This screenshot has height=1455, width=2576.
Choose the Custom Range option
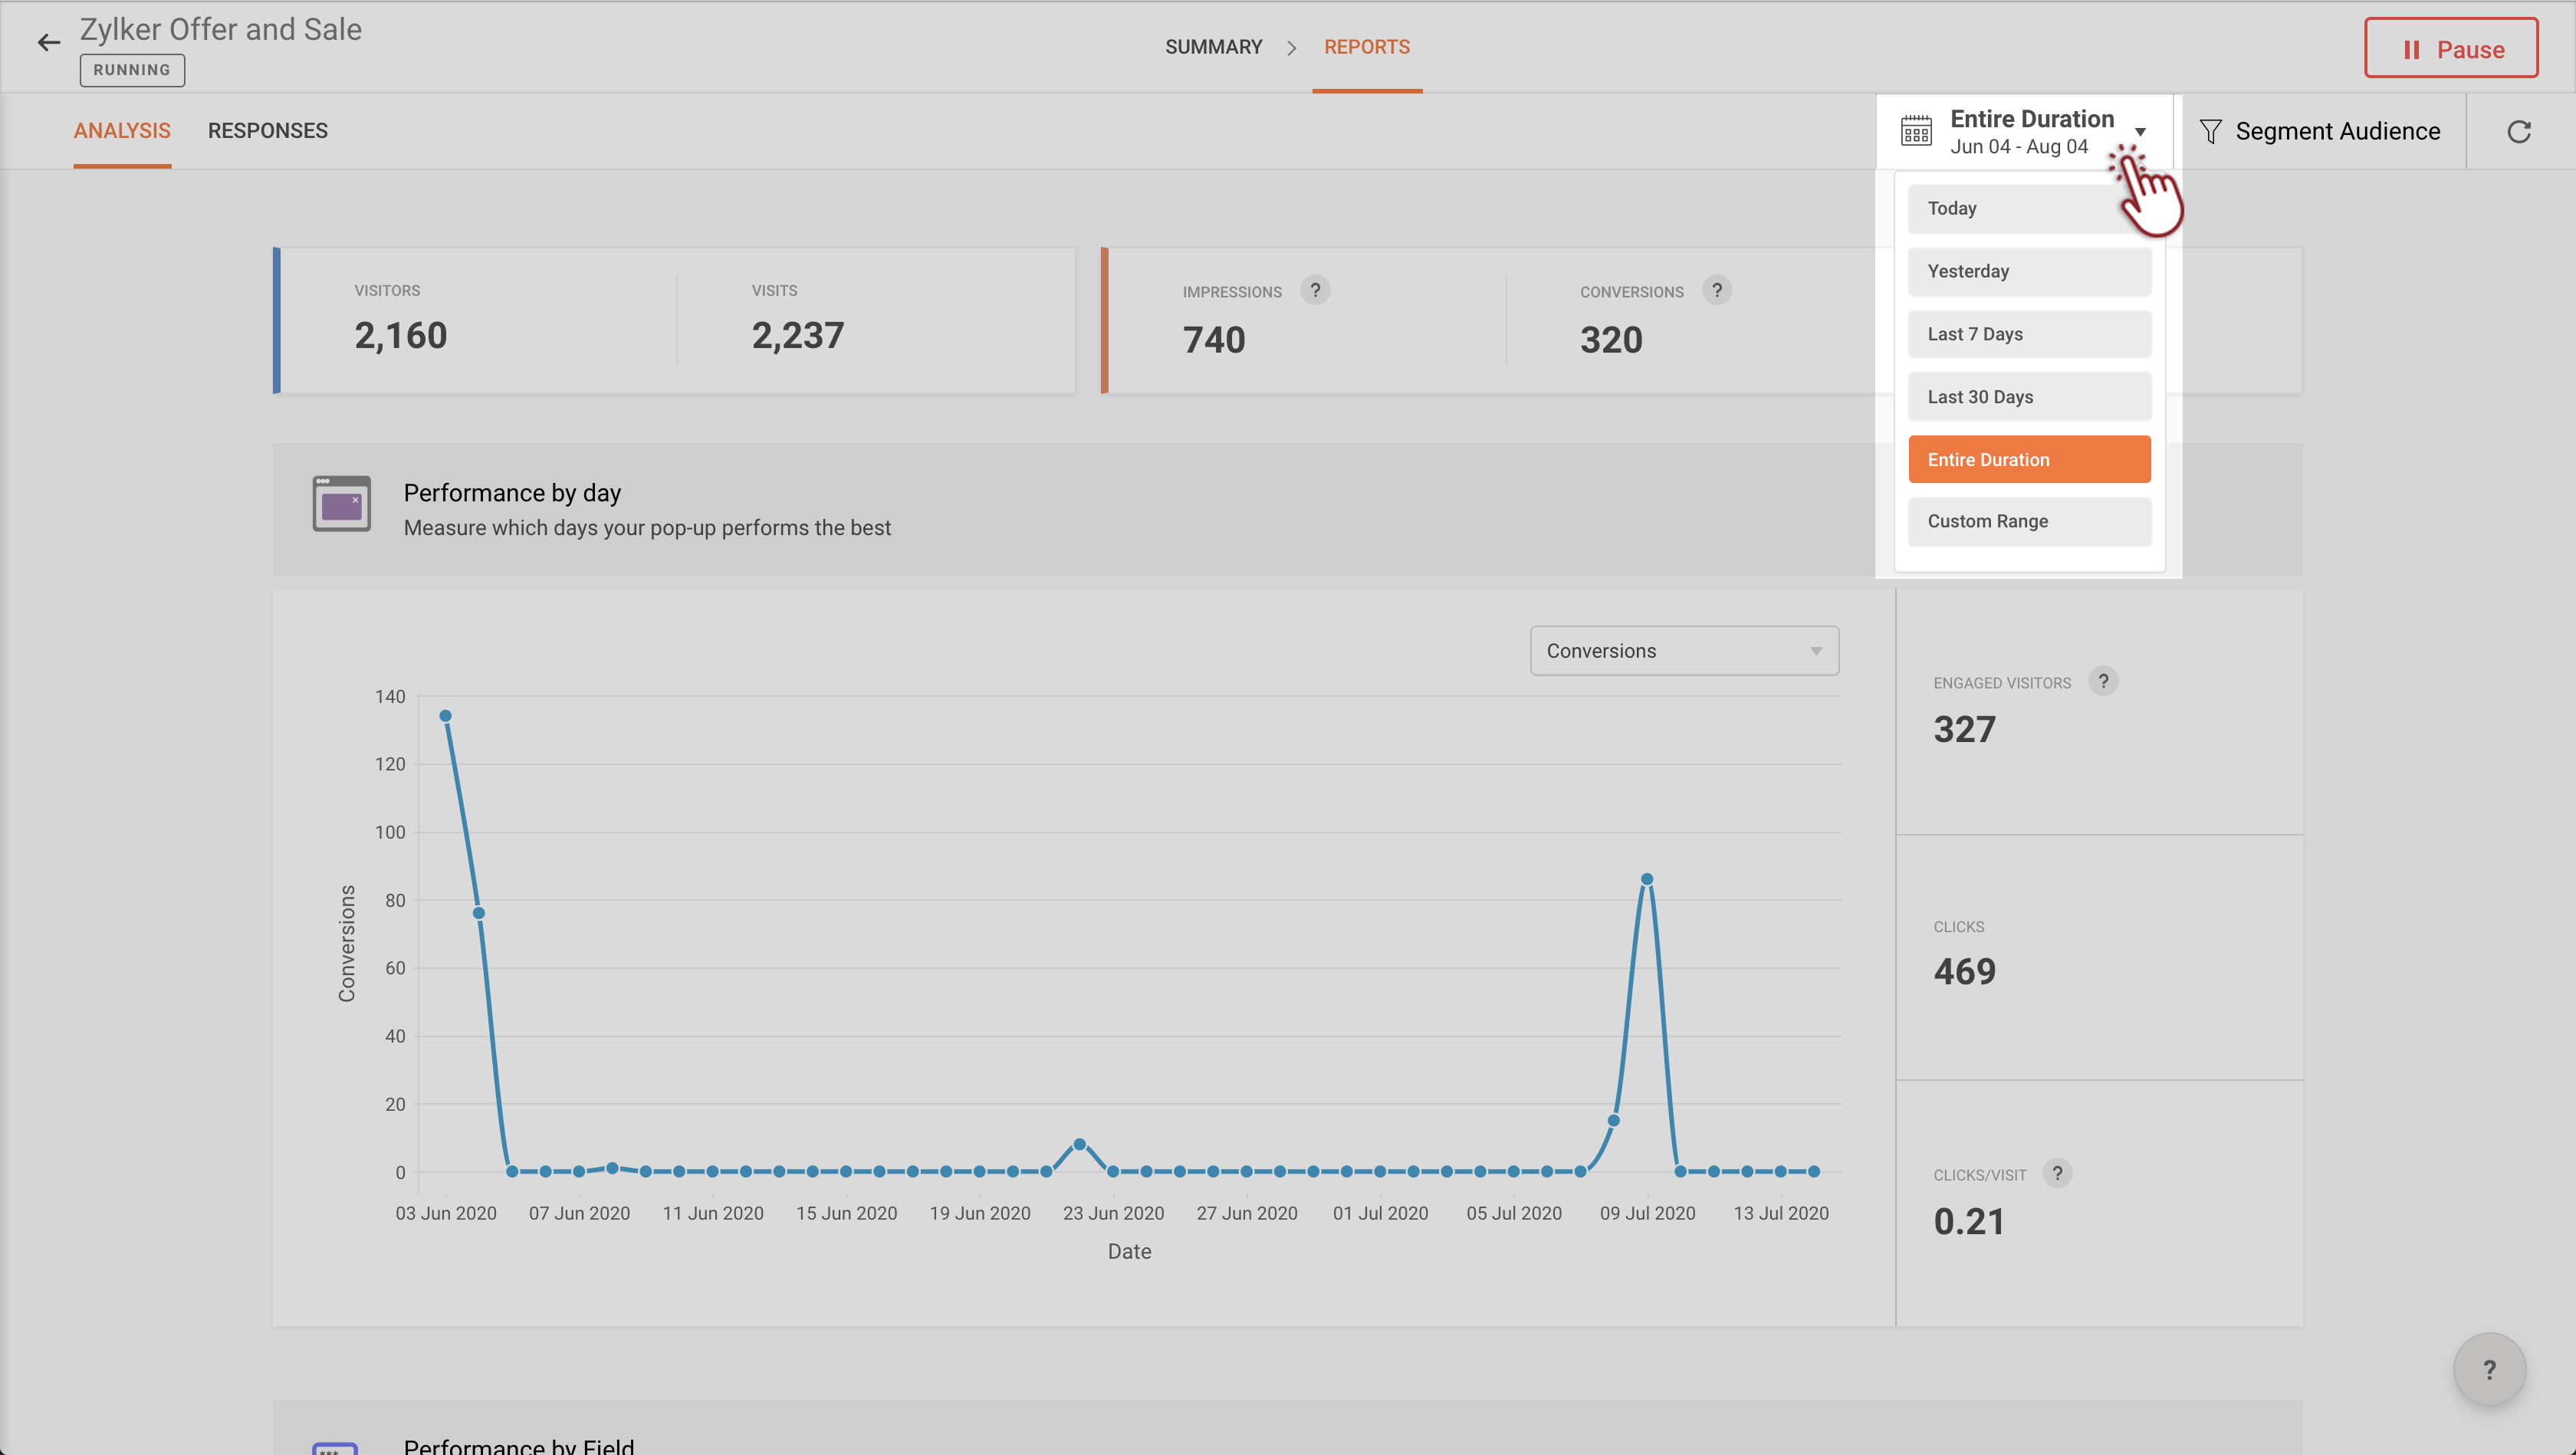click(x=2029, y=521)
